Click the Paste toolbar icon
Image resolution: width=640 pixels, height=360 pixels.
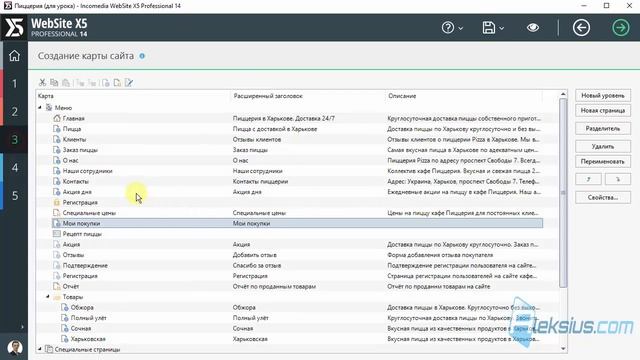tap(66, 83)
